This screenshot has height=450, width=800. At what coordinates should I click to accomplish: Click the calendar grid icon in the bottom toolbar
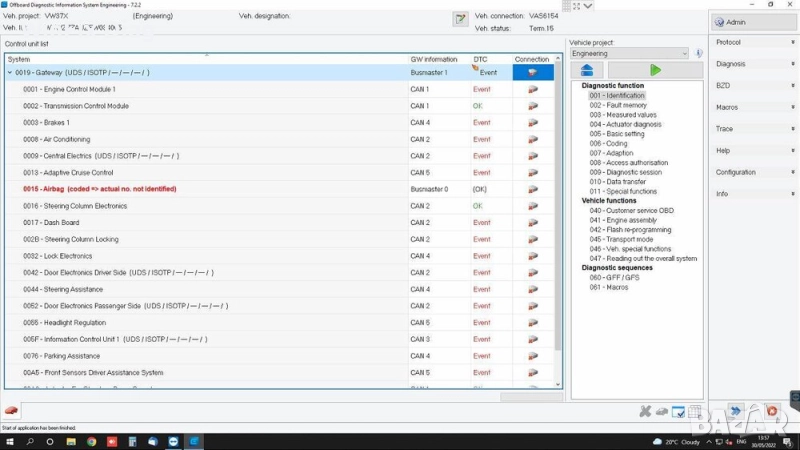click(x=694, y=411)
